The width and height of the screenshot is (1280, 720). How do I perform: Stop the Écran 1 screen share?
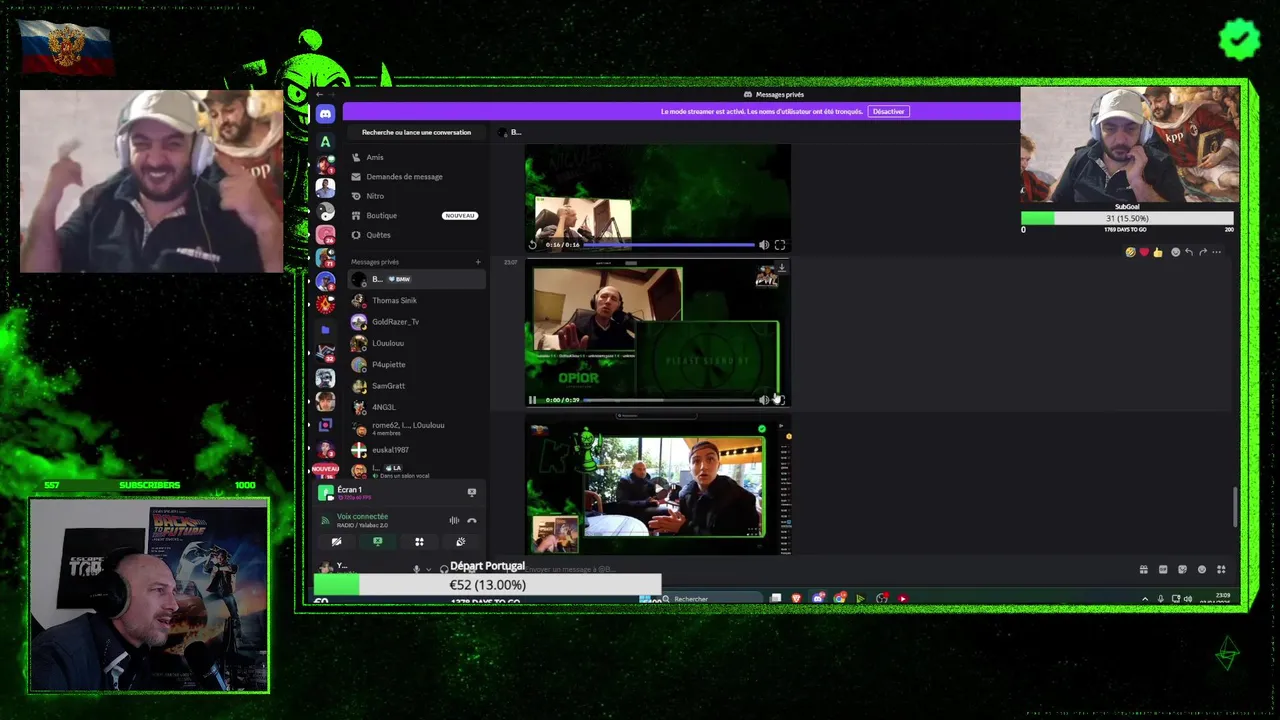click(472, 492)
